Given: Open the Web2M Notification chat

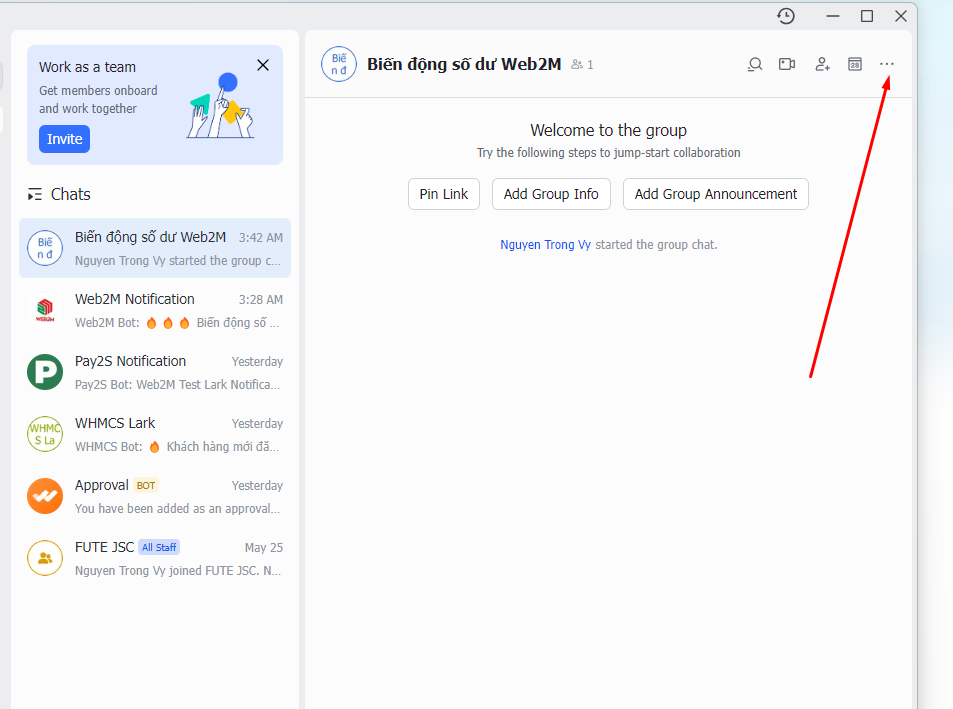Looking at the screenshot, I should pyautogui.click(x=155, y=310).
